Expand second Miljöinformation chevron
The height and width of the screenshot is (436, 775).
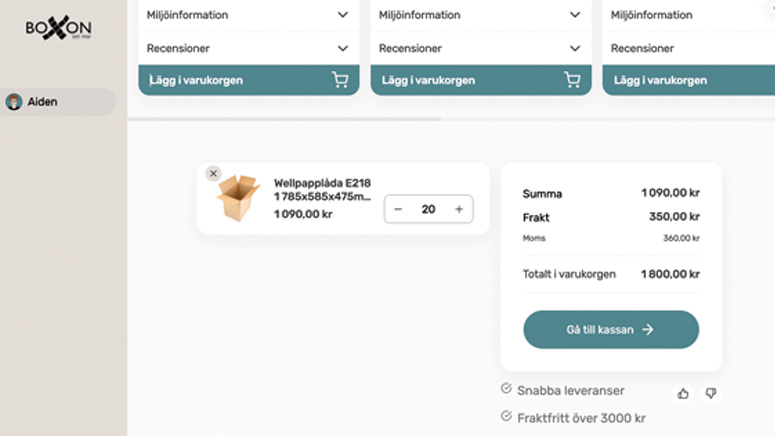tap(575, 15)
